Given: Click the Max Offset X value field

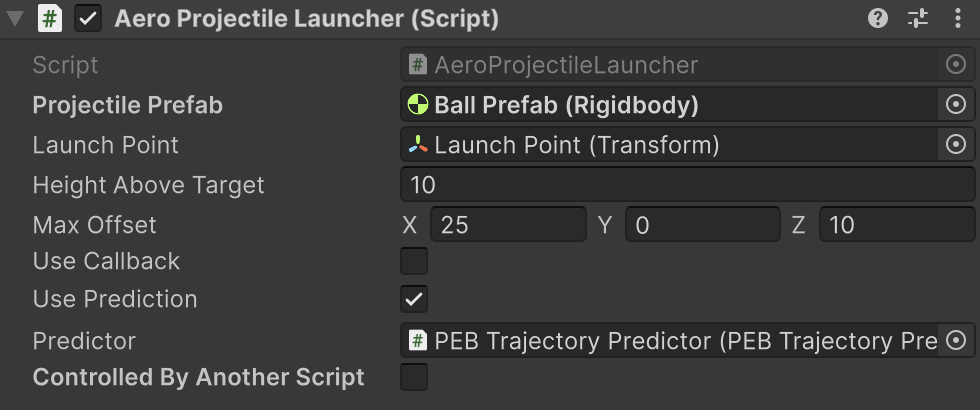Looking at the screenshot, I should (x=508, y=225).
